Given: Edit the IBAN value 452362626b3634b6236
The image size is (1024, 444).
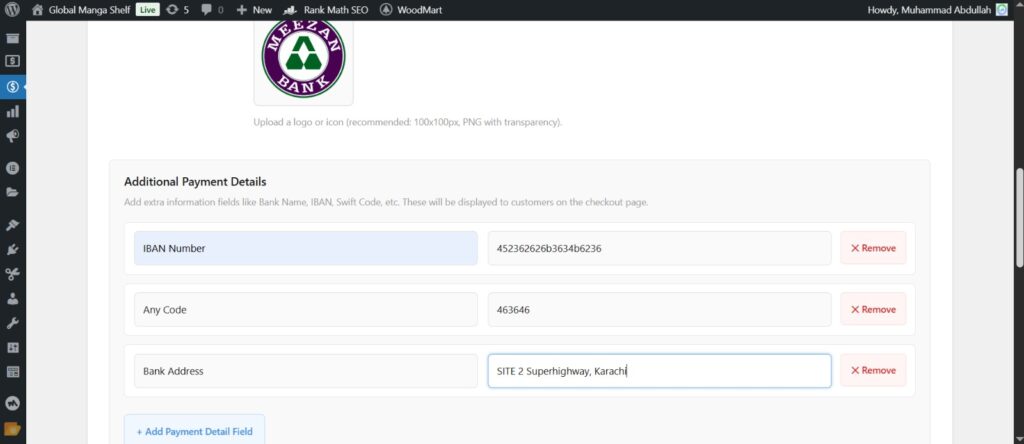Looking at the screenshot, I should click(660, 248).
